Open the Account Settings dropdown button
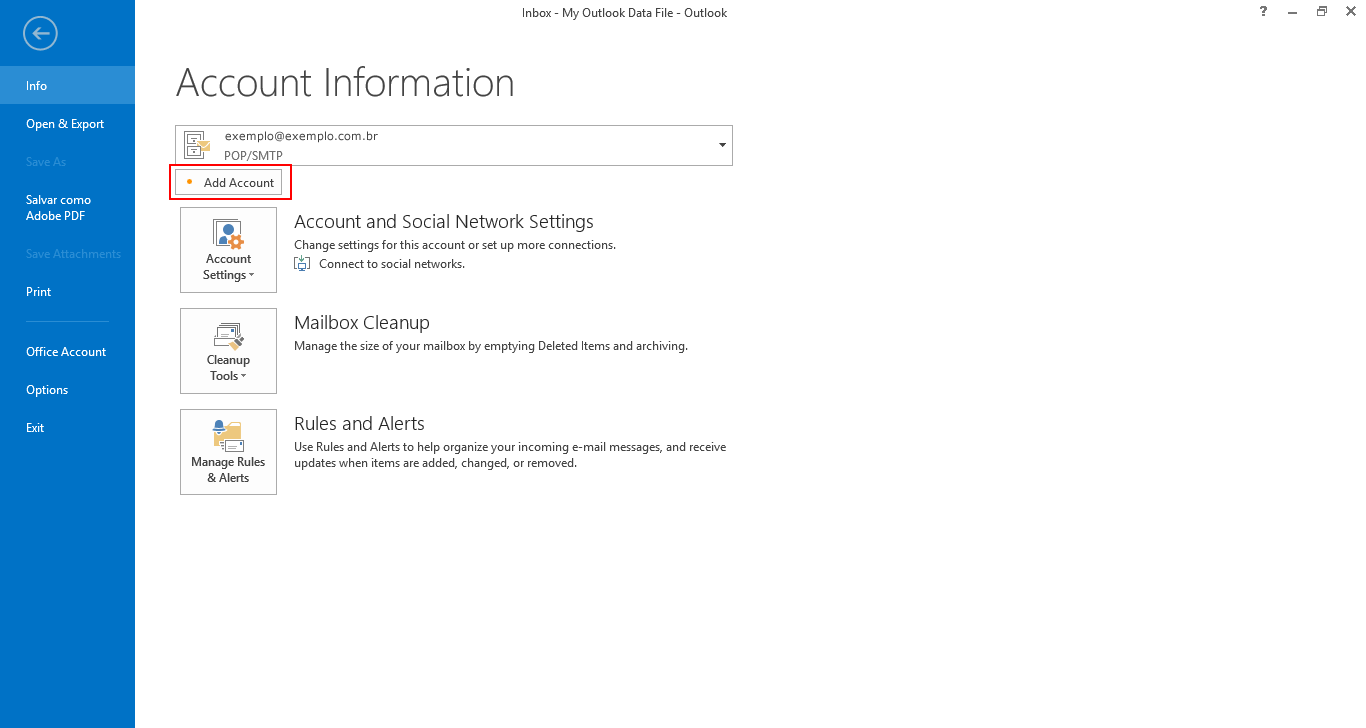The image size is (1366, 728). click(228, 250)
